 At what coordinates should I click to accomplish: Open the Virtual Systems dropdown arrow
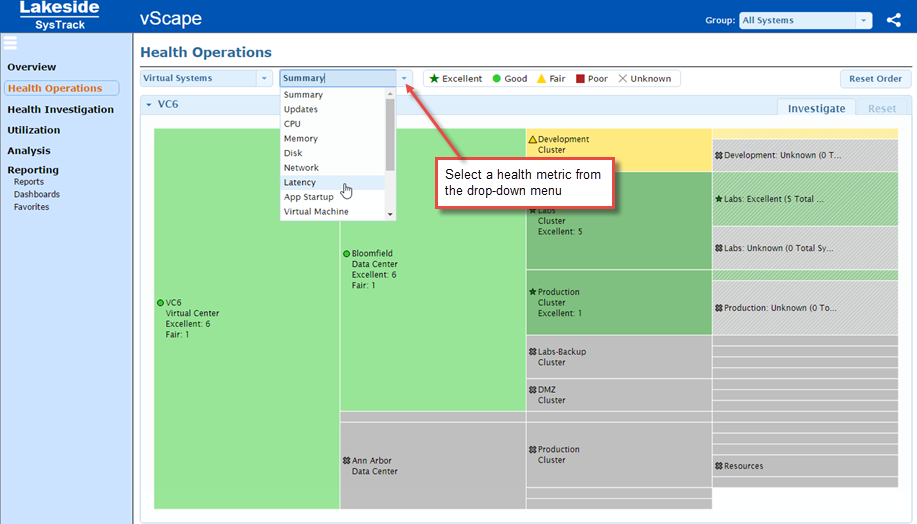coord(264,78)
